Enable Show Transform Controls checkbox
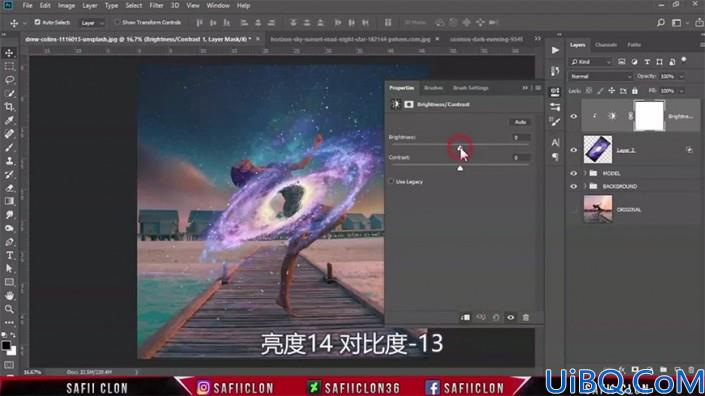The image size is (705, 396). 117,22
